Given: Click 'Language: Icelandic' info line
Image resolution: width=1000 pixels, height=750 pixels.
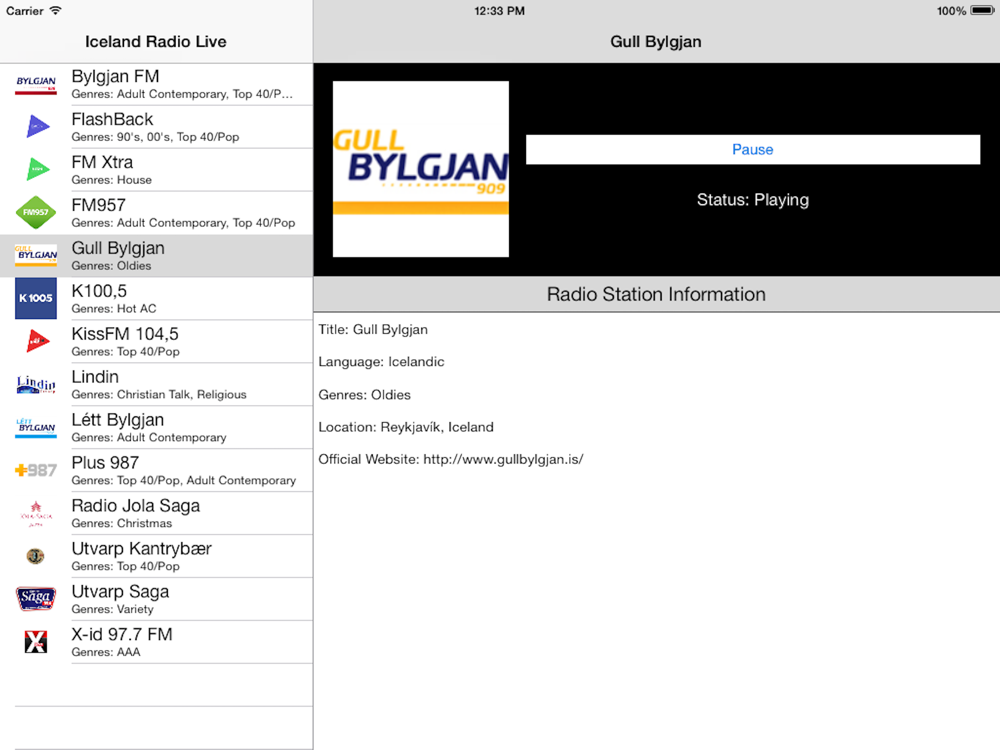Looking at the screenshot, I should click(381, 362).
